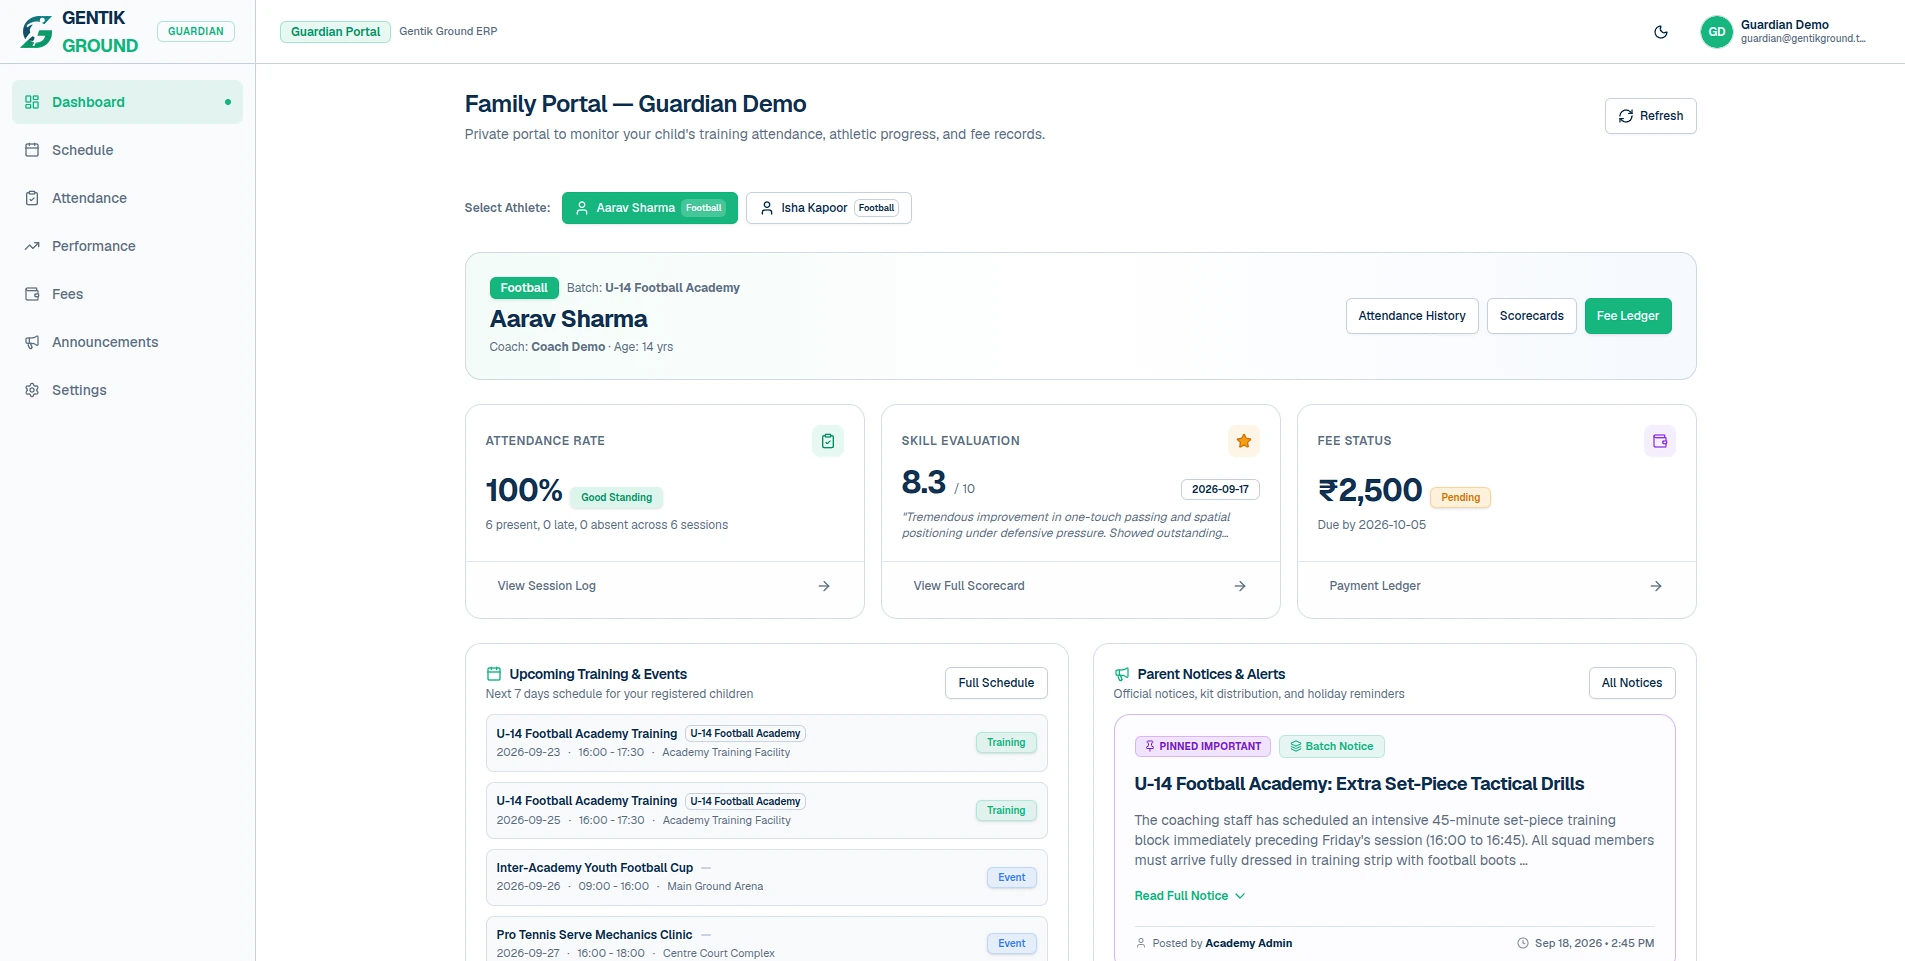This screenshot has width=1905, height=961.
Task: Click the Batch Notice tag
Action: [1331, 746]
